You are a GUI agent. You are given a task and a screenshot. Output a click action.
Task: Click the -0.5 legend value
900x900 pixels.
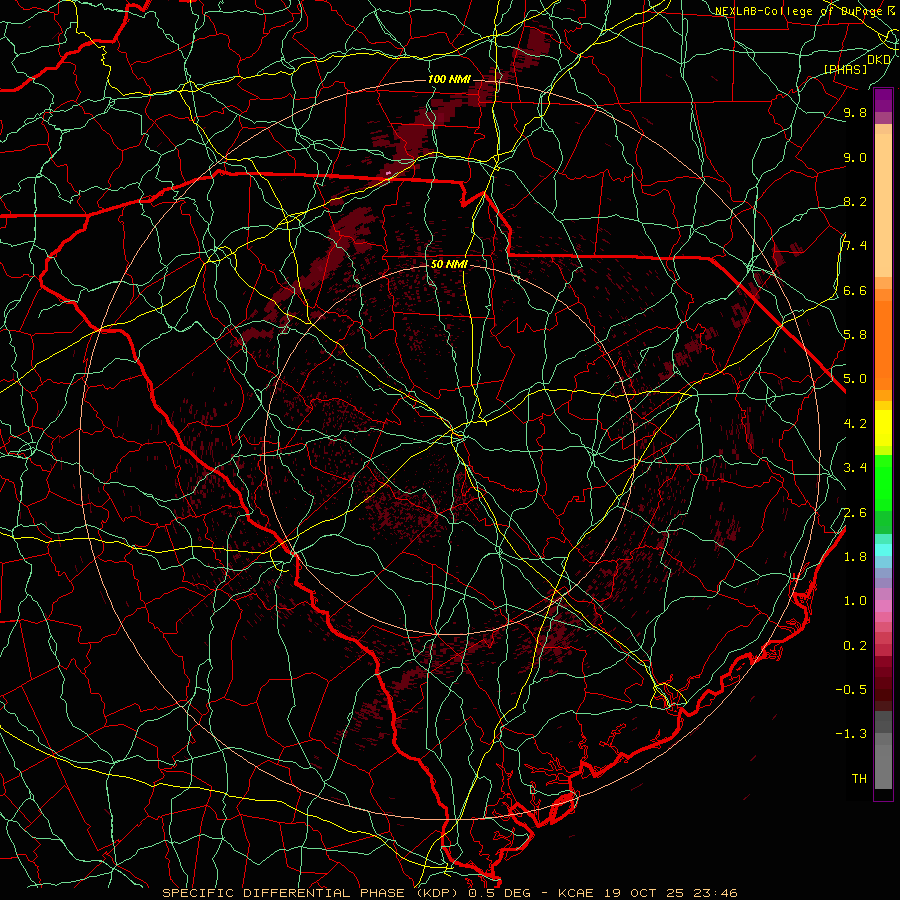[851, 689]
